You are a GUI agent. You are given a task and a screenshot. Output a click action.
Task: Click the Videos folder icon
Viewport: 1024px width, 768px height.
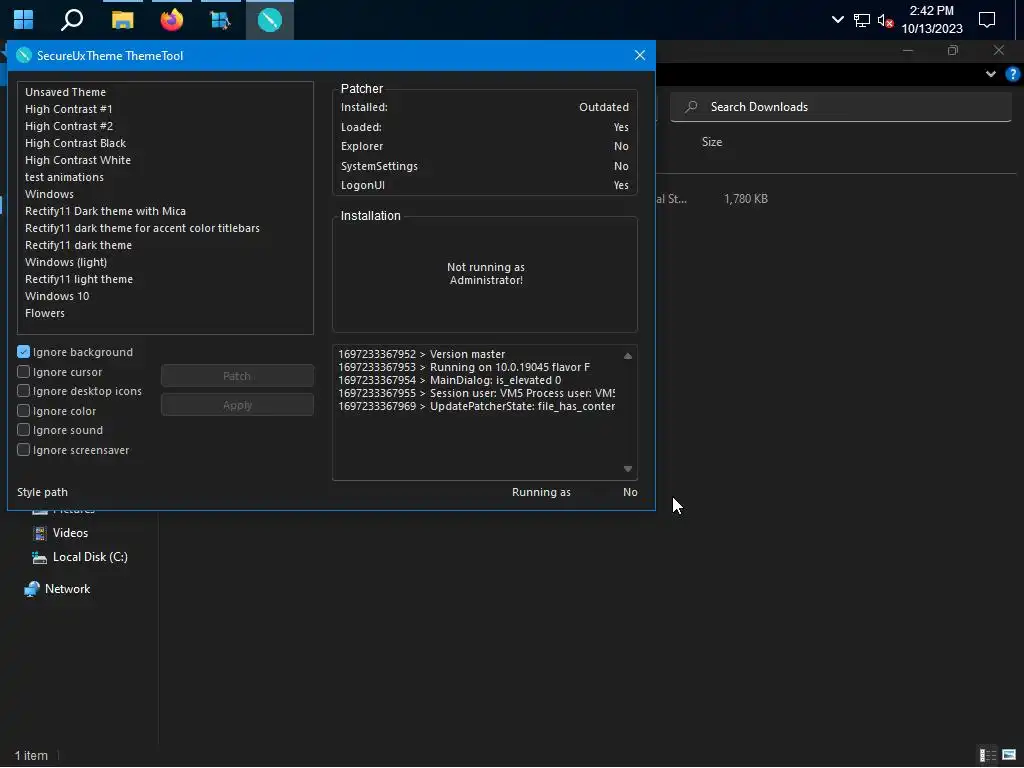[40, 533]
